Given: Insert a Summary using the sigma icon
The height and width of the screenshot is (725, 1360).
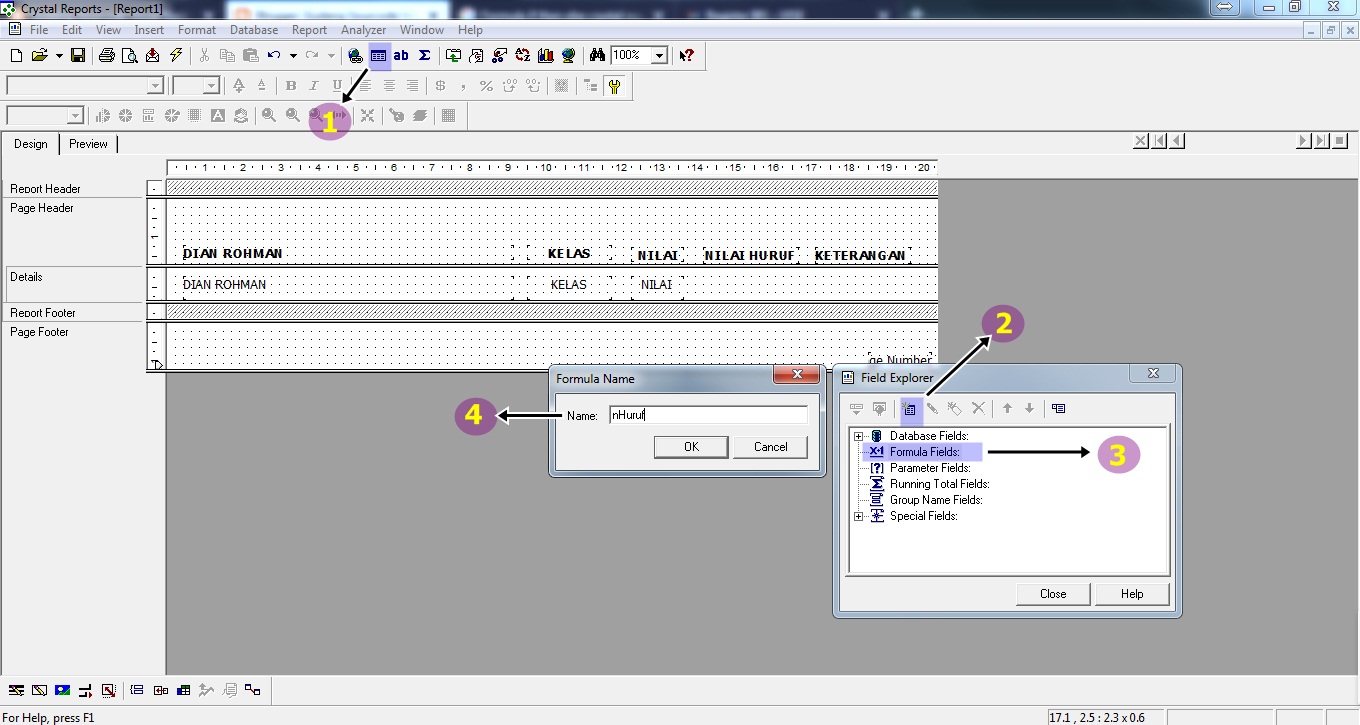Looking at the screenshot, I should pyautogui.click(x=424, y=56).
